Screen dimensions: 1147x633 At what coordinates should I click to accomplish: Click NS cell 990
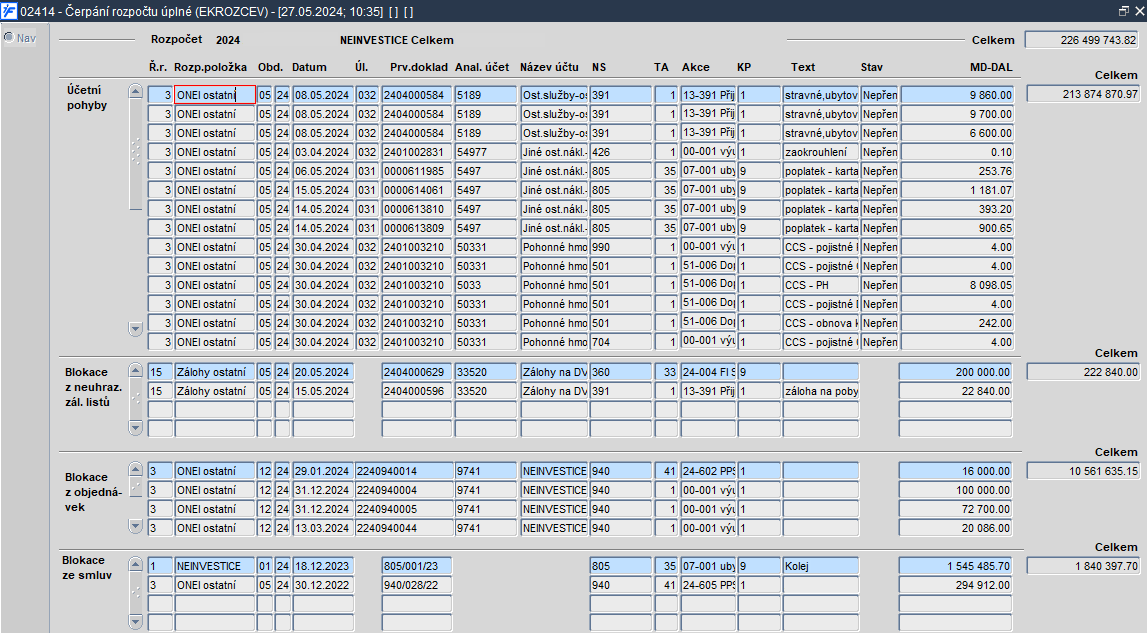(x=621, y=247)
